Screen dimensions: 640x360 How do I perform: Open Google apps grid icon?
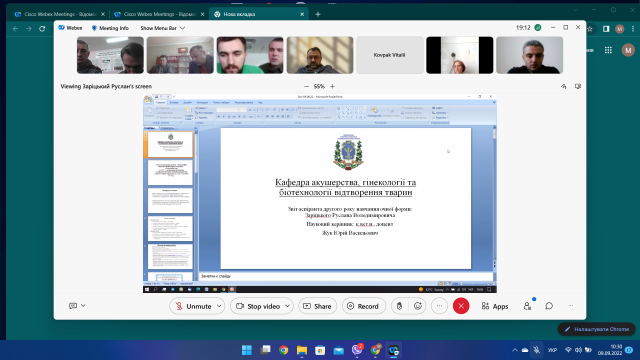pos(608,50)
